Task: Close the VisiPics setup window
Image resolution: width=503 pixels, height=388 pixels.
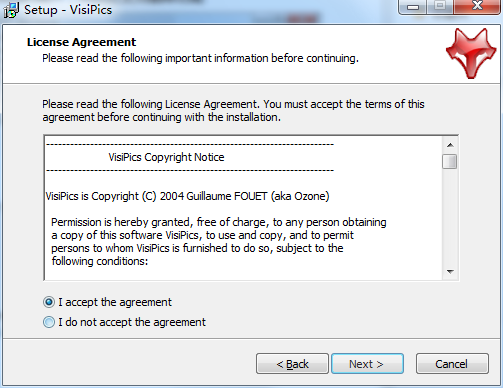Action: point(477,6)
